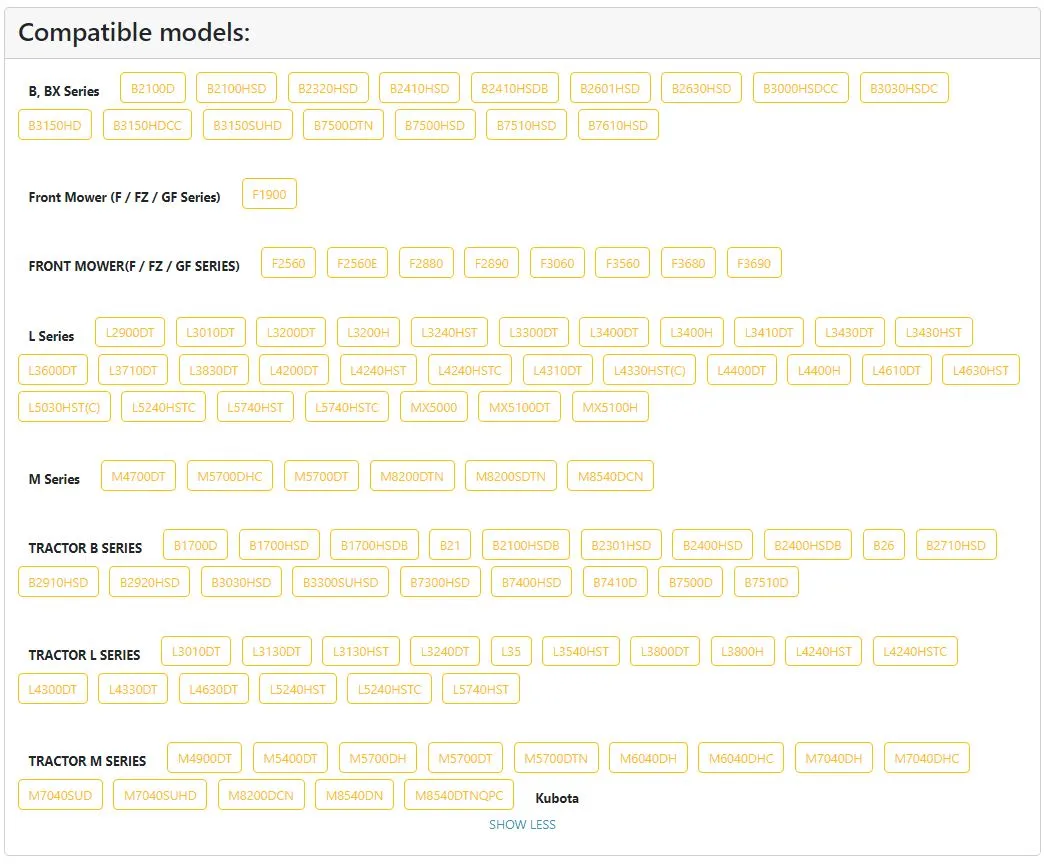
Task: Select the M7040SUHD model tag
Action: click(x=160, y=795)
